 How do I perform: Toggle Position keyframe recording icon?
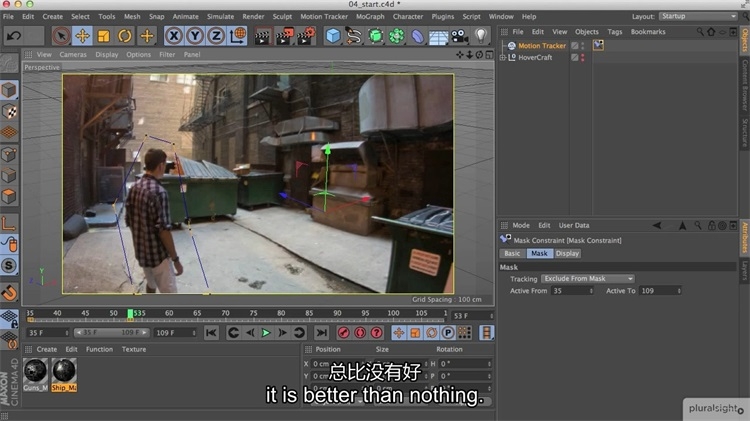click(398, 332)
